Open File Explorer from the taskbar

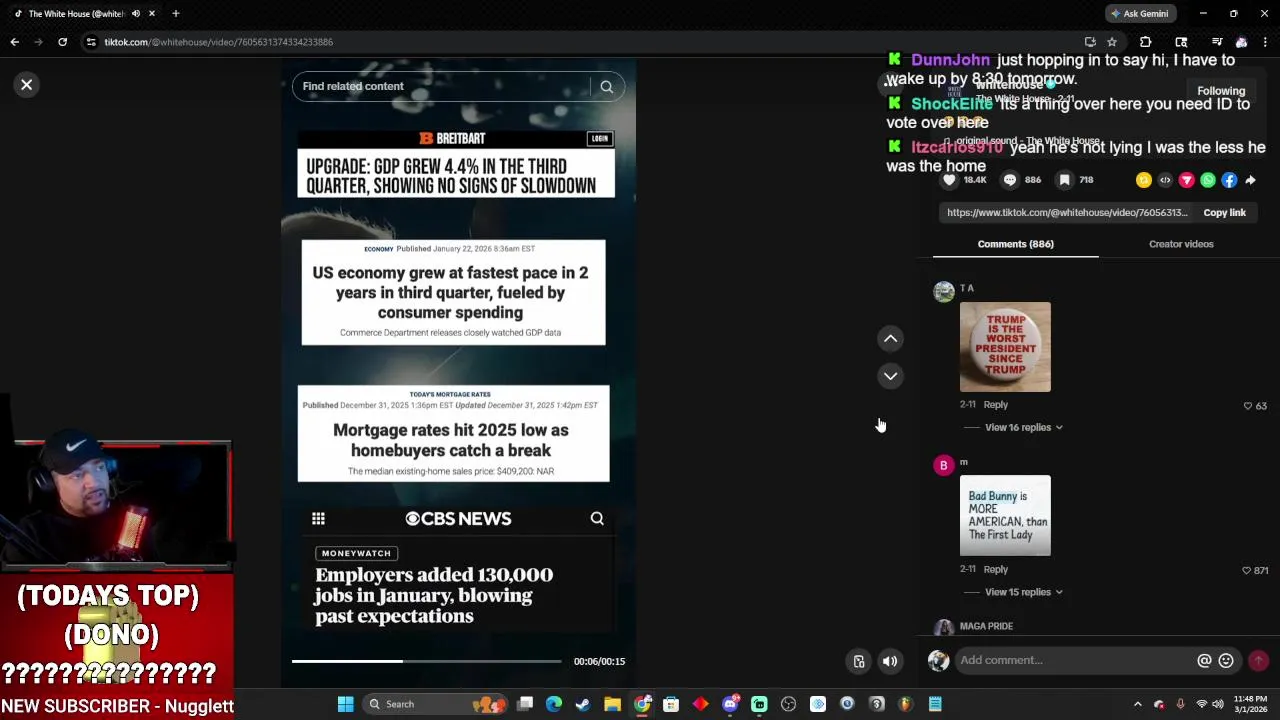(612, 704)
